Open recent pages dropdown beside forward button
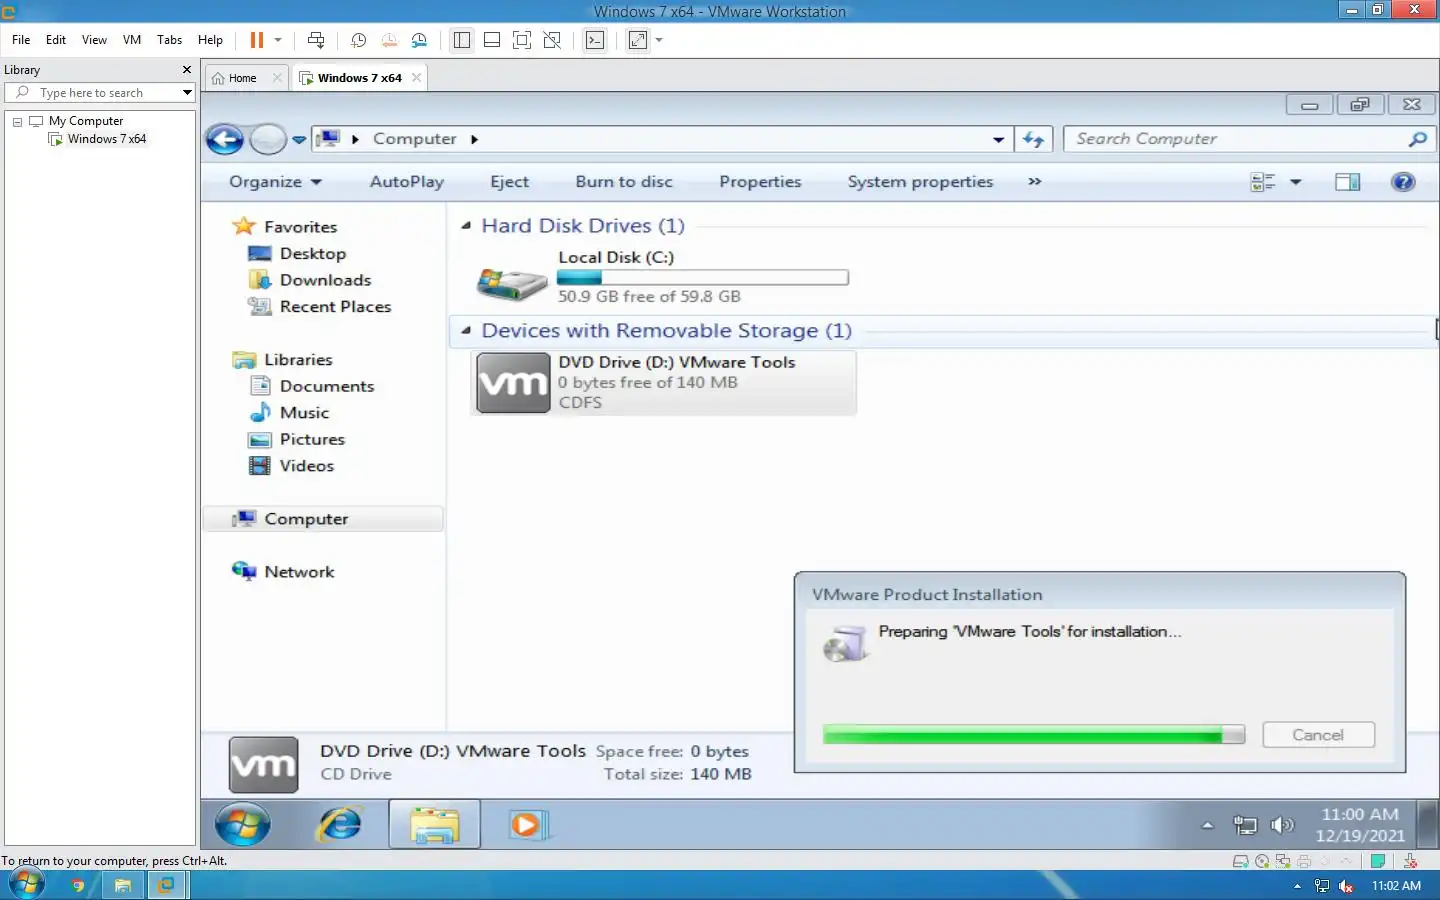 [299, 140]
